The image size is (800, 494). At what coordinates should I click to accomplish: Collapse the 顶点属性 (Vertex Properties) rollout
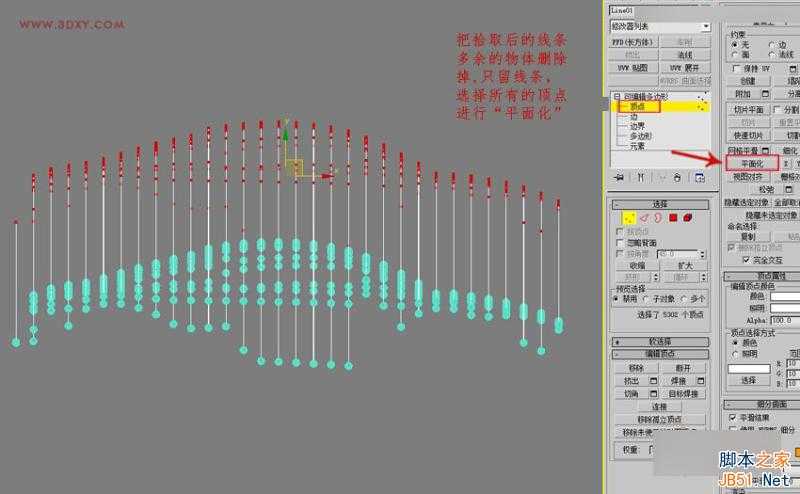(762, 276)
